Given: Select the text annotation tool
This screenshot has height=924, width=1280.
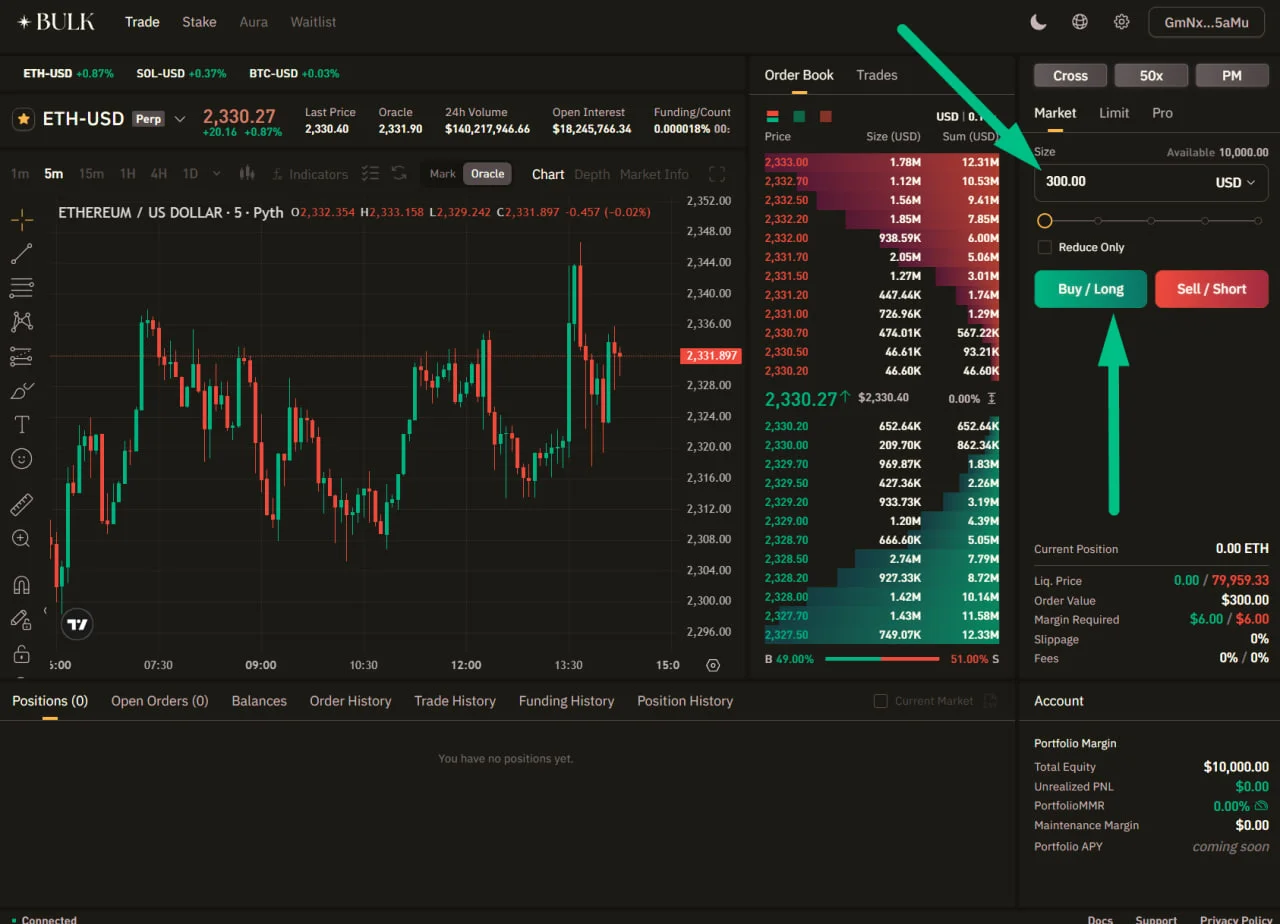Looking at the screenshot, I should (21, 424).
